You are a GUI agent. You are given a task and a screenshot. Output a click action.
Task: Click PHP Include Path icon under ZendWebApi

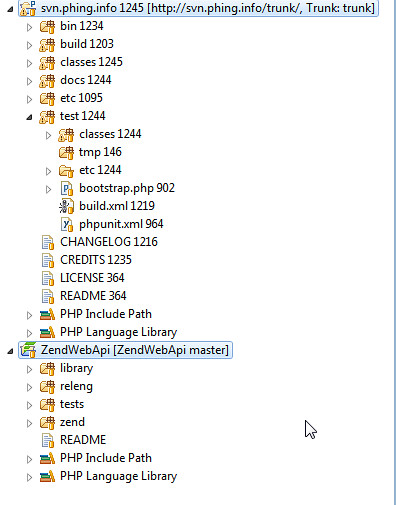click(47, 459)
